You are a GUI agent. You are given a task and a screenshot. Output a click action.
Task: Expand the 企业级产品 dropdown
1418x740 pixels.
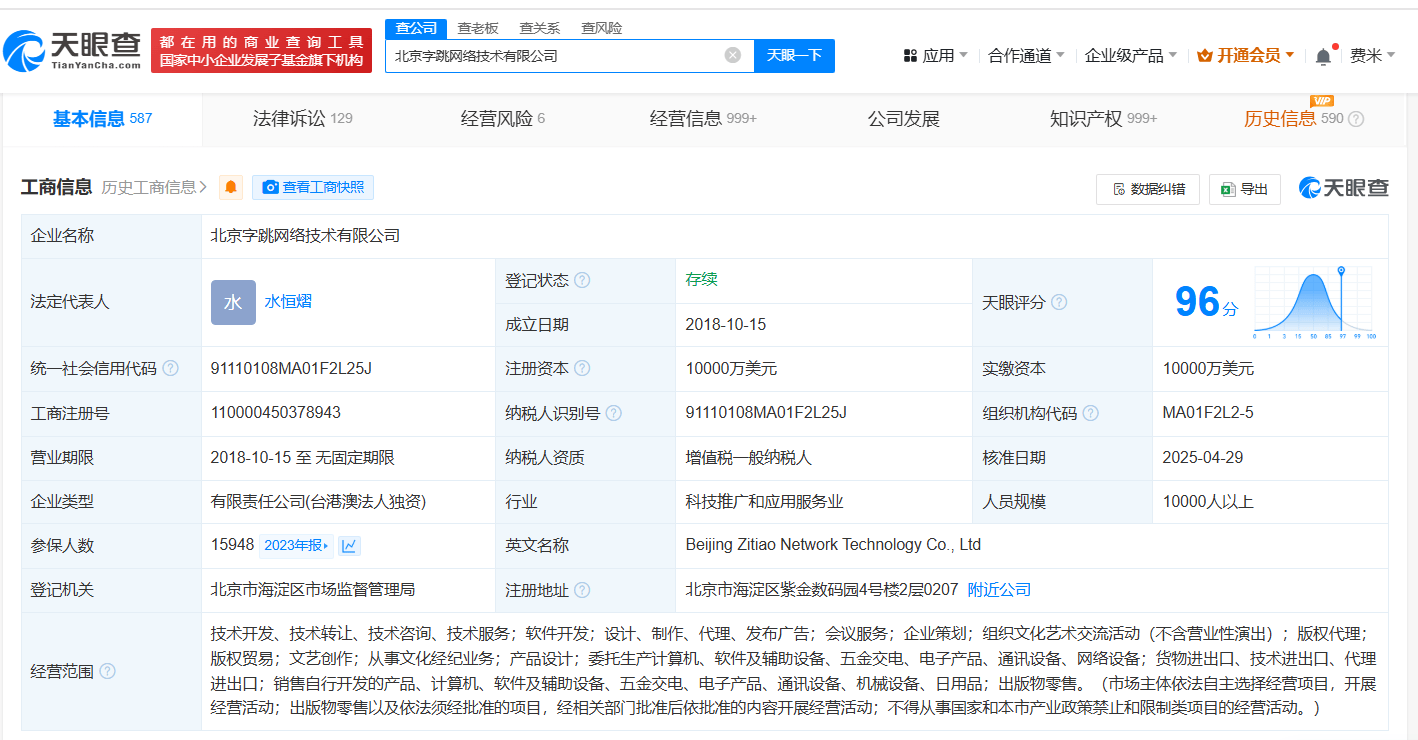[1130, 56]
